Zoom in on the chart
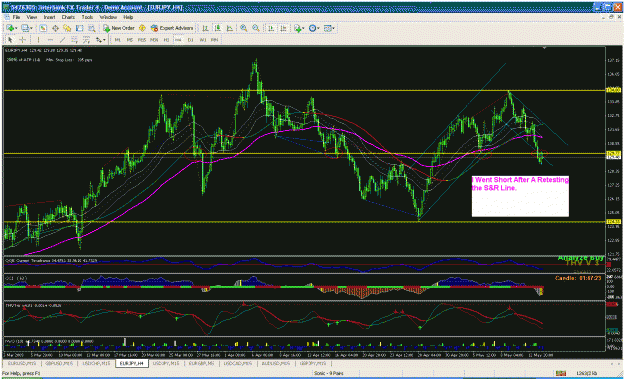This screenshot has height=379, width=625. (244, 28)
